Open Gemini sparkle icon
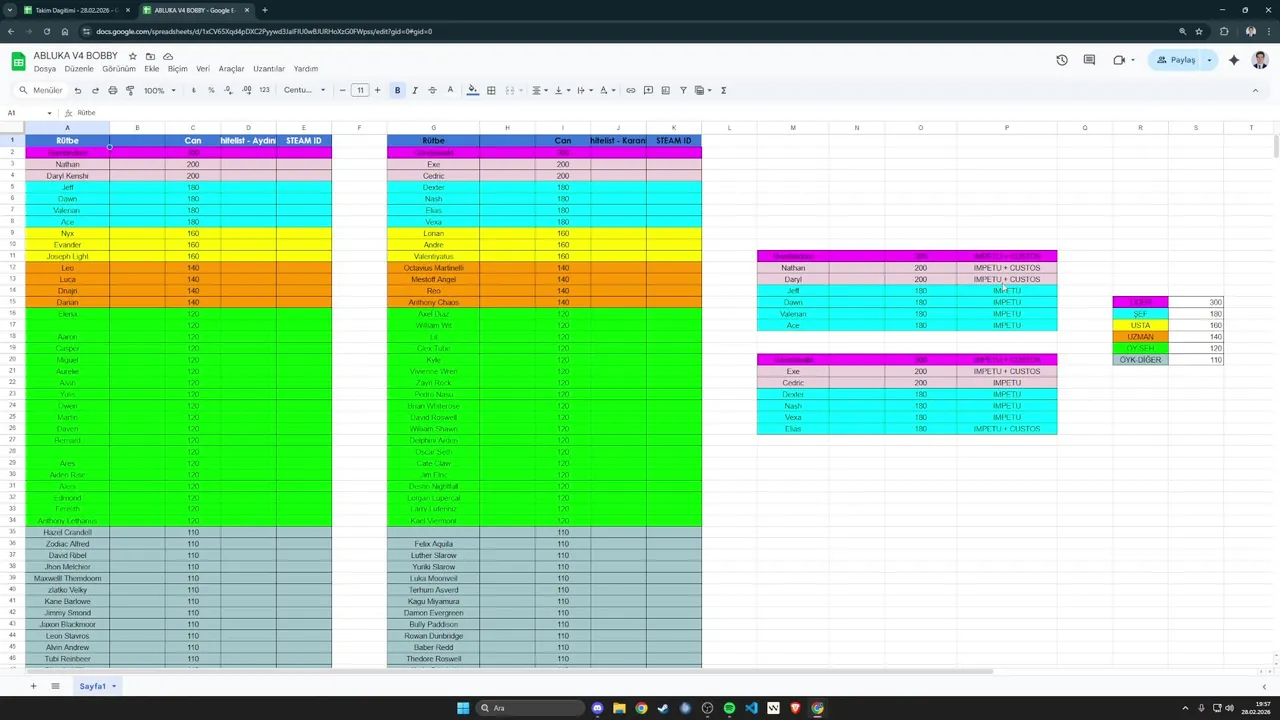The width and height of the screenshot is (1280, 720). [x=1233, y=60]
